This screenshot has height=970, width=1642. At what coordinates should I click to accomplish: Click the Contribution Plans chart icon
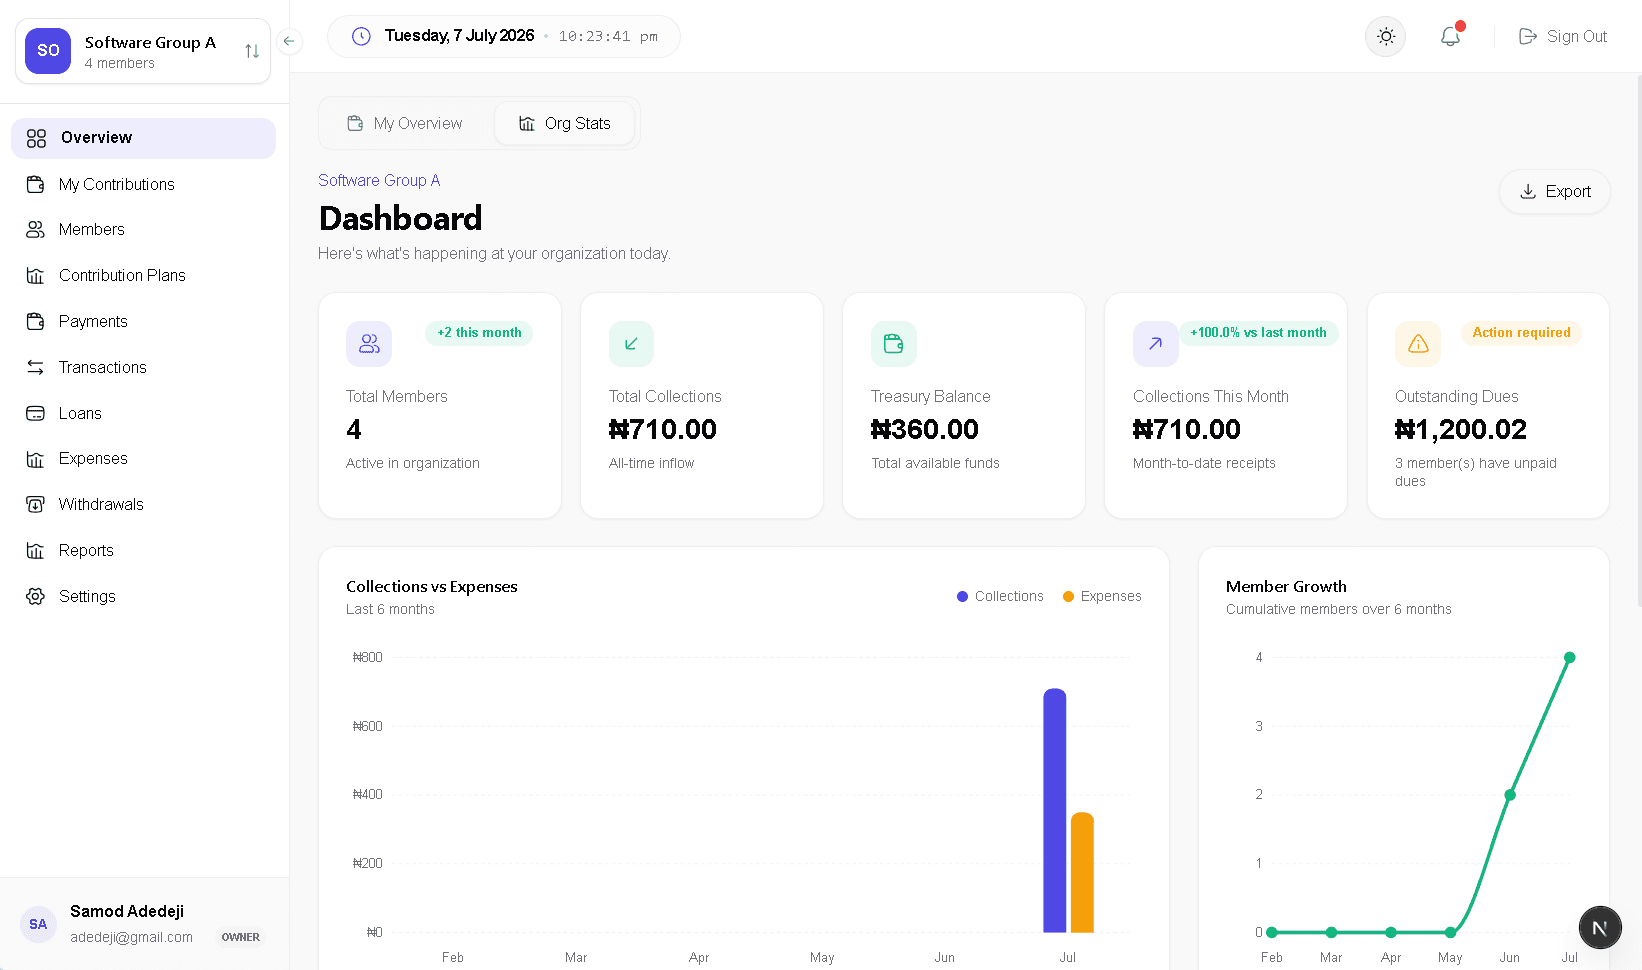[35, 275]
